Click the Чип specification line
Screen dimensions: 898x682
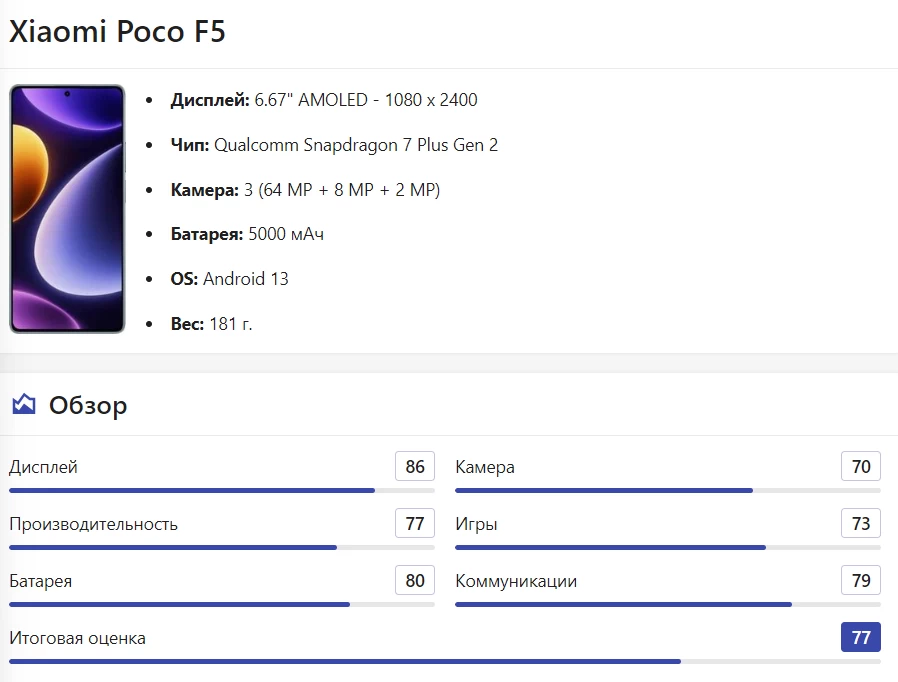click(x=334, y=145)
